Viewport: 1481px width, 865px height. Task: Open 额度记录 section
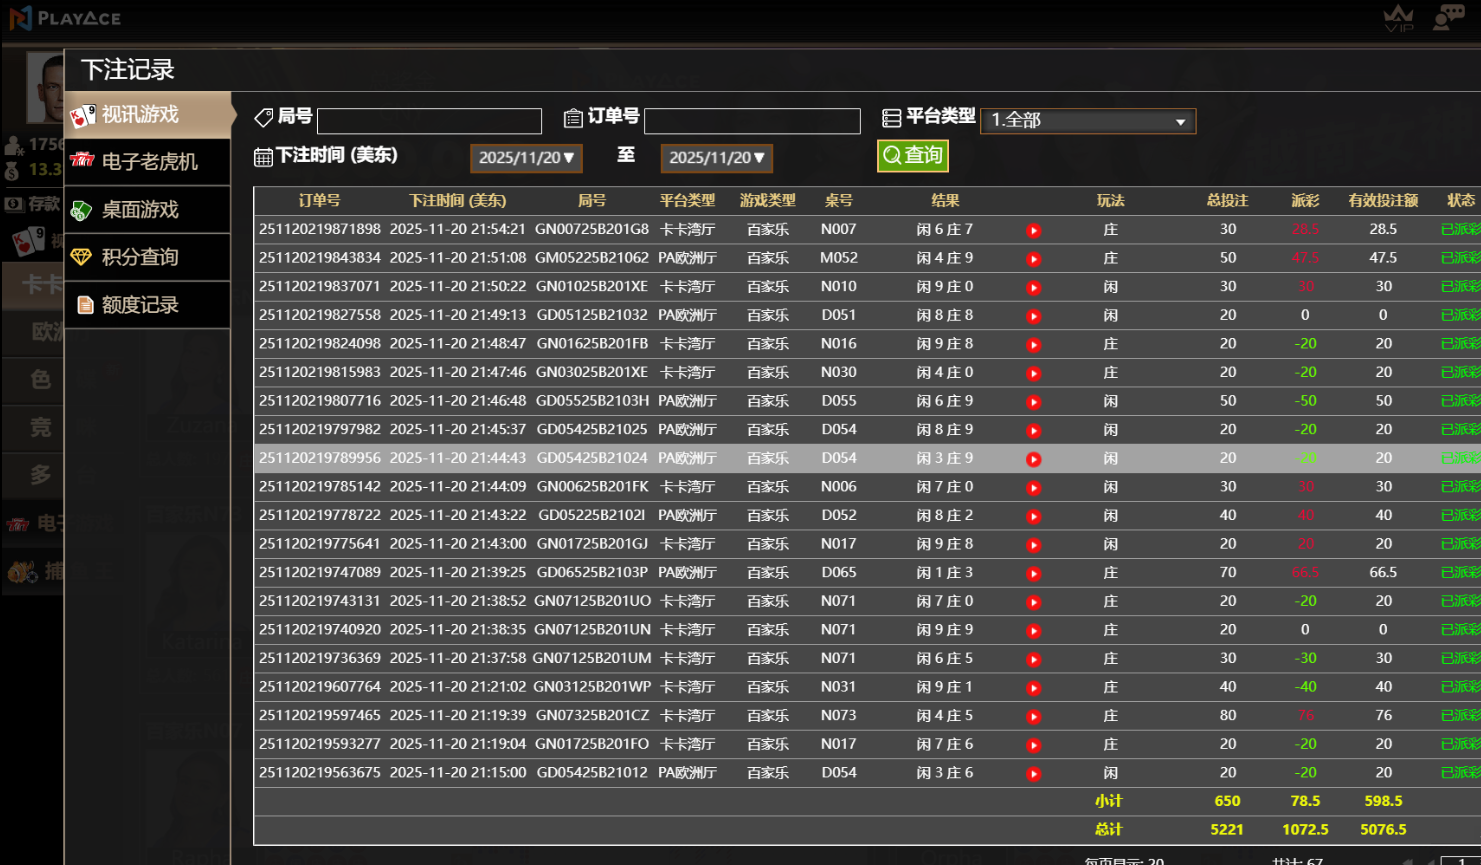(148, 305)
